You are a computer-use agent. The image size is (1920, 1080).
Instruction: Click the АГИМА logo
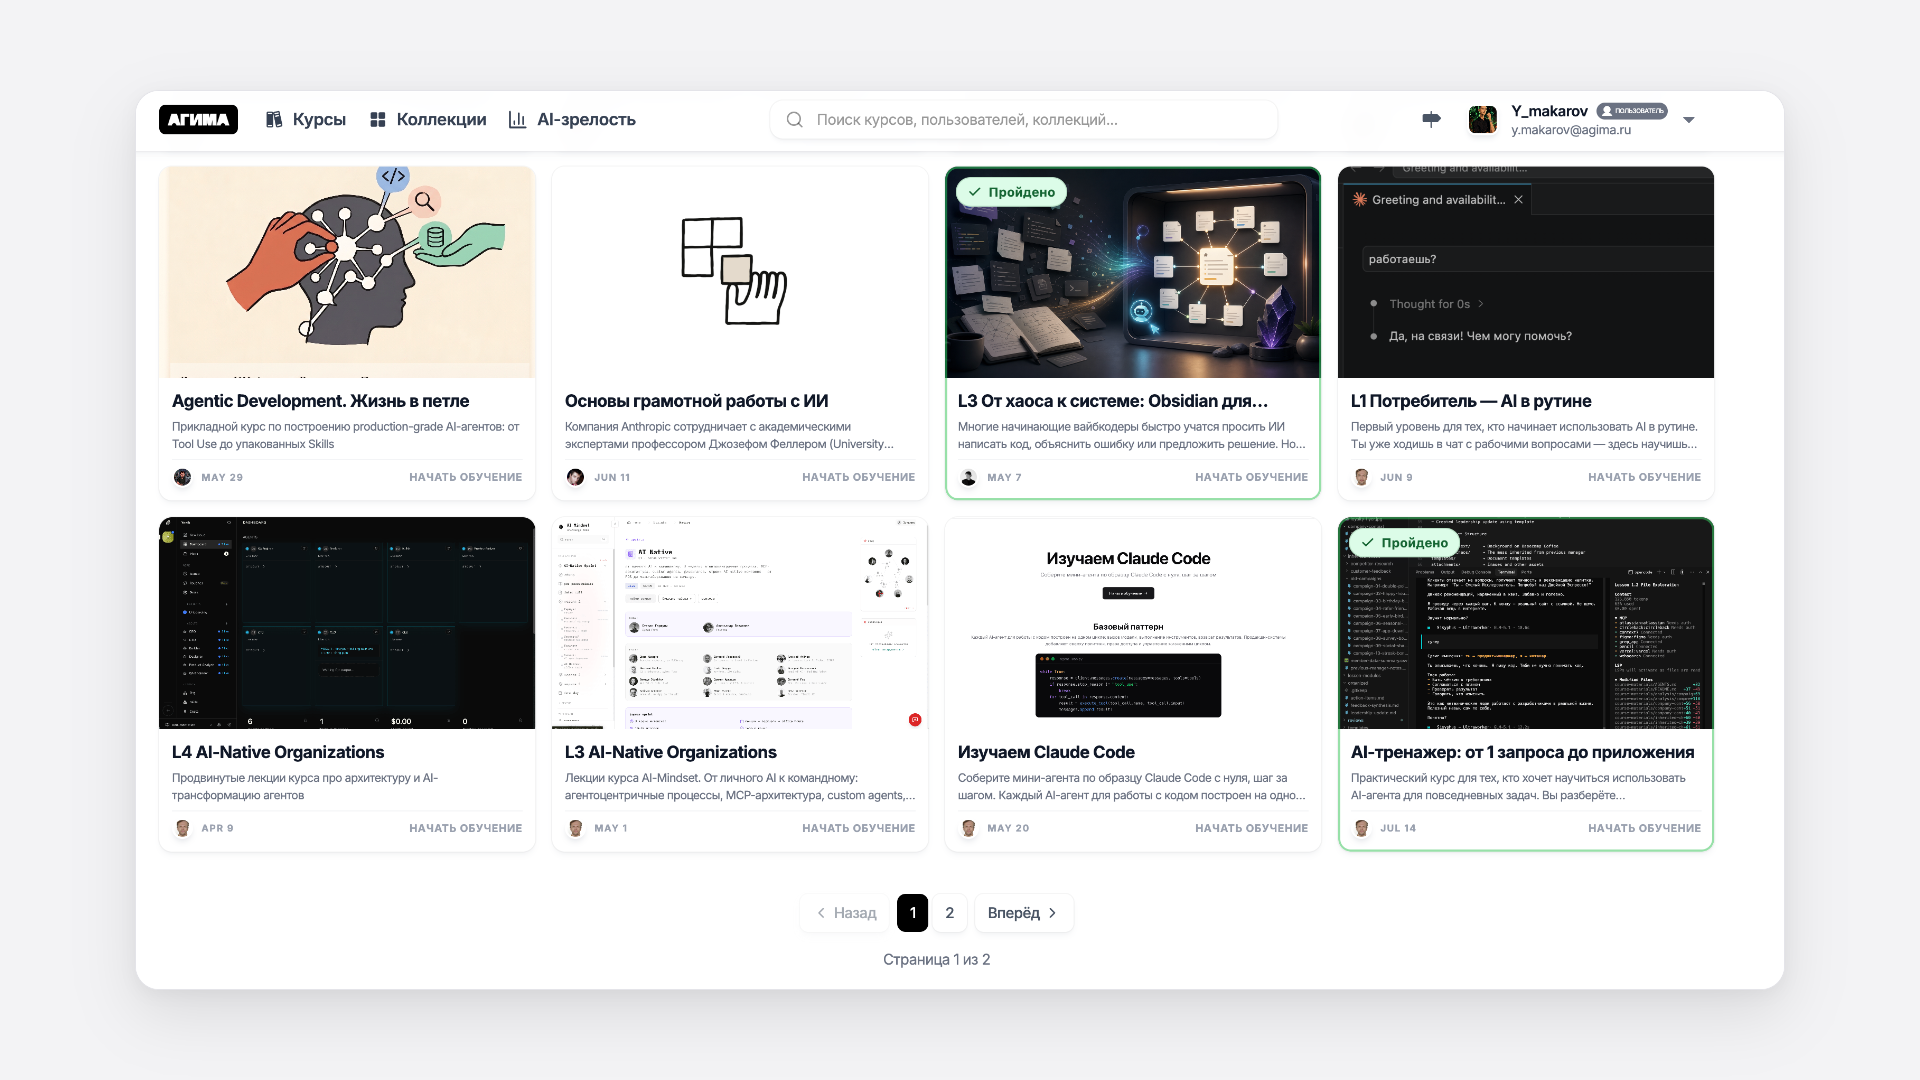[198, 119]
